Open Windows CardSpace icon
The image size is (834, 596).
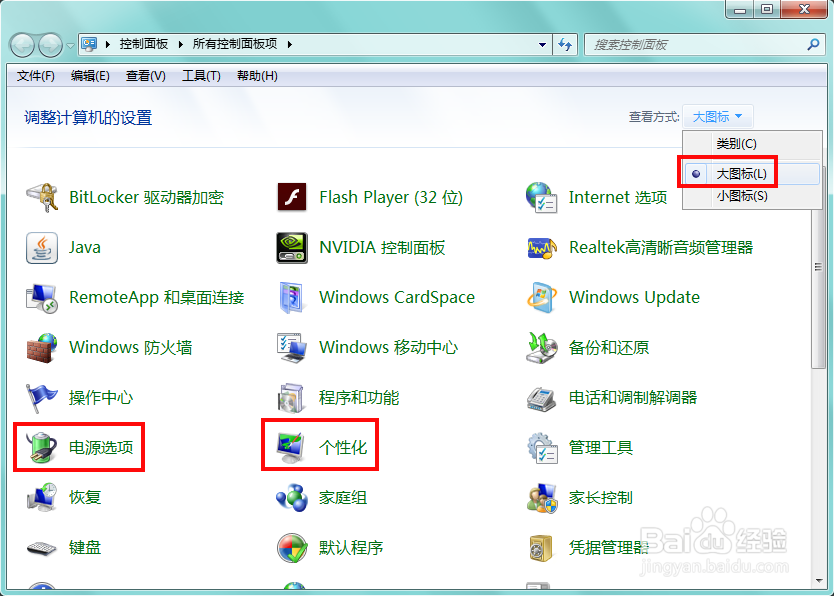coord(291,298)
